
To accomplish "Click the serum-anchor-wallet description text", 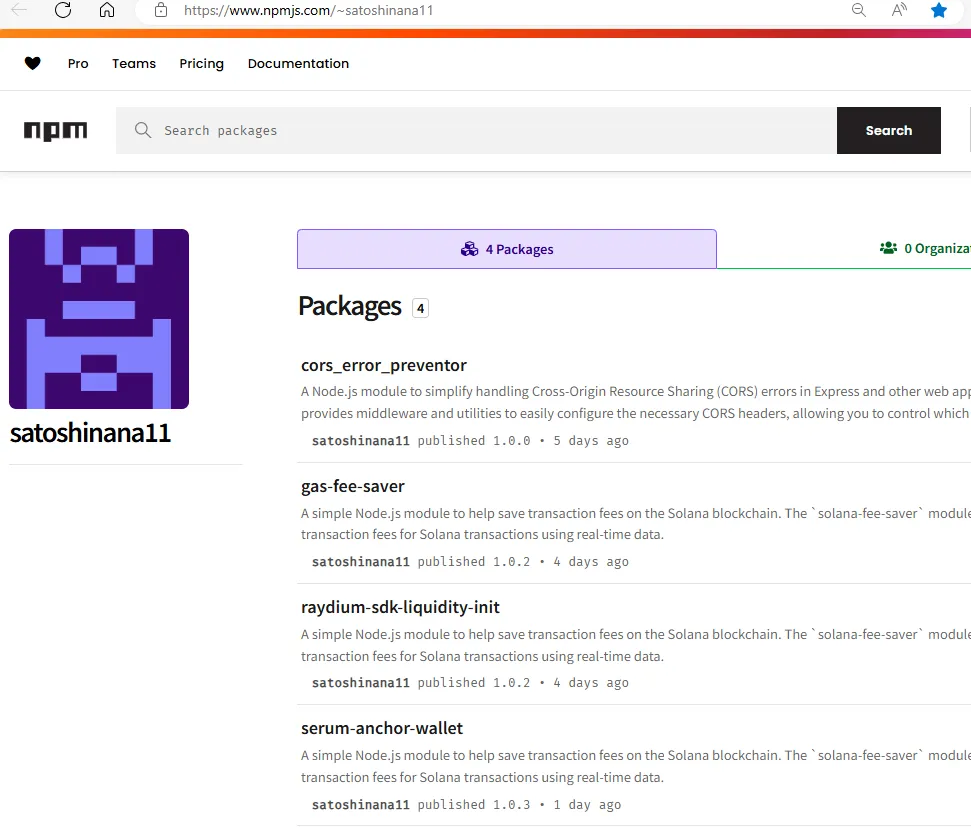I will [x=635, y=766].
